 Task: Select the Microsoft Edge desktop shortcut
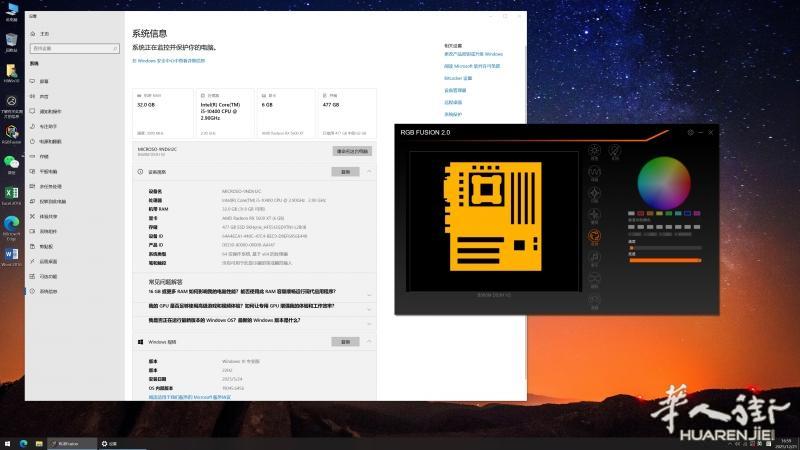[x=12, y=228]
